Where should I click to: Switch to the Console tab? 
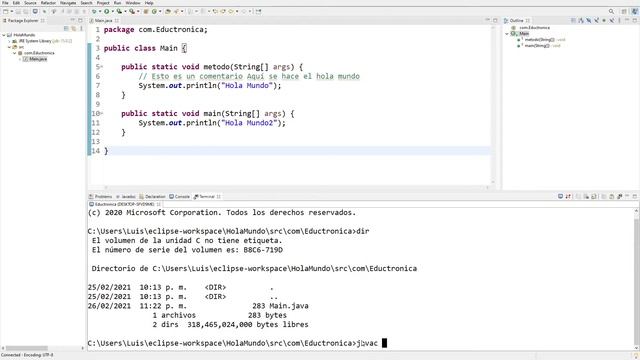click(x=180, y=197)
